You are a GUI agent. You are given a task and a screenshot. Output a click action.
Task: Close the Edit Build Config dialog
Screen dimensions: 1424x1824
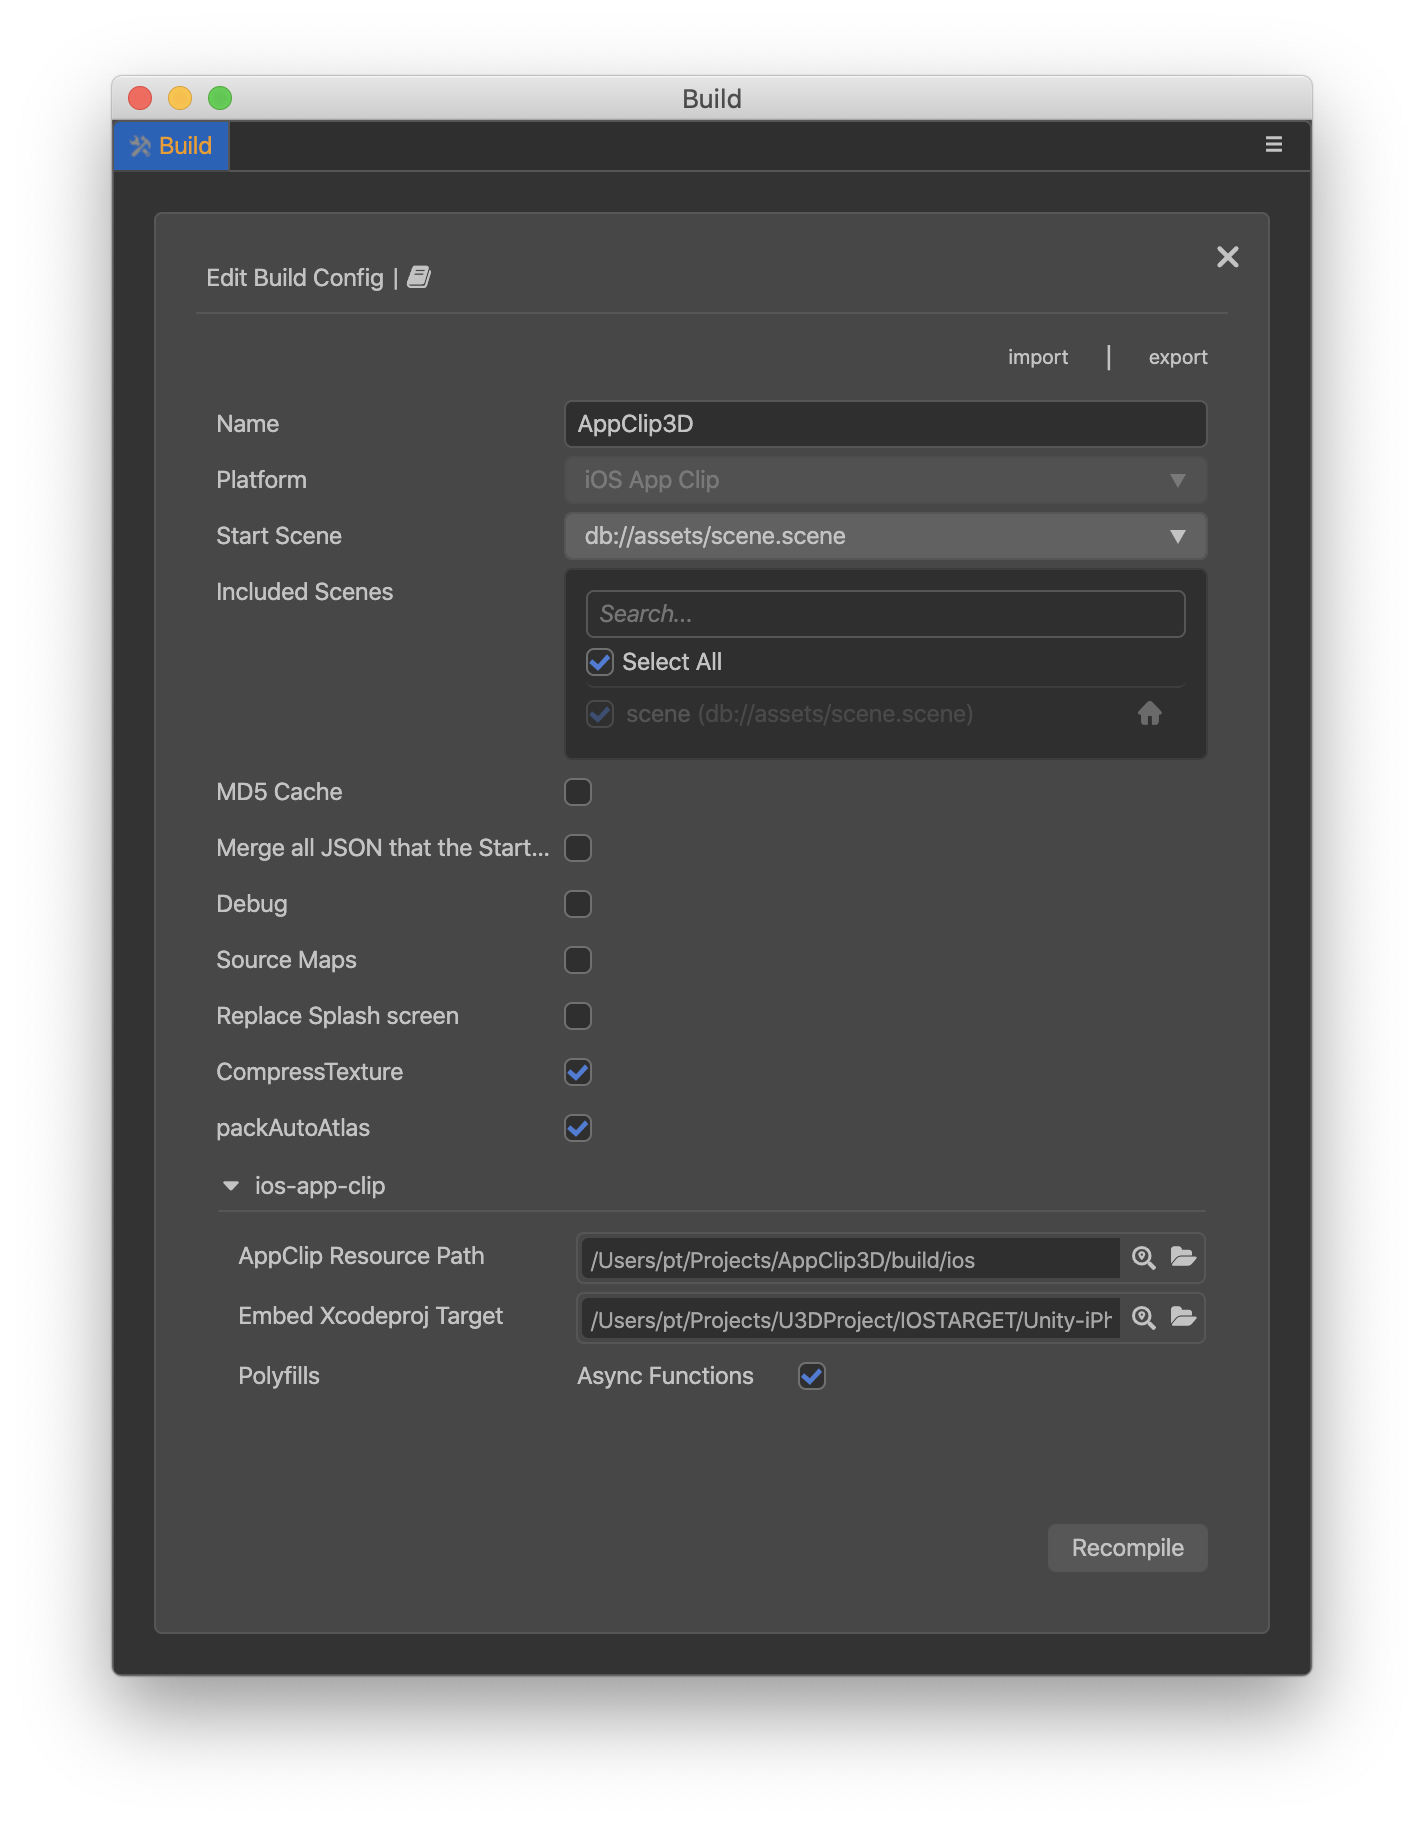[1227, 257]
